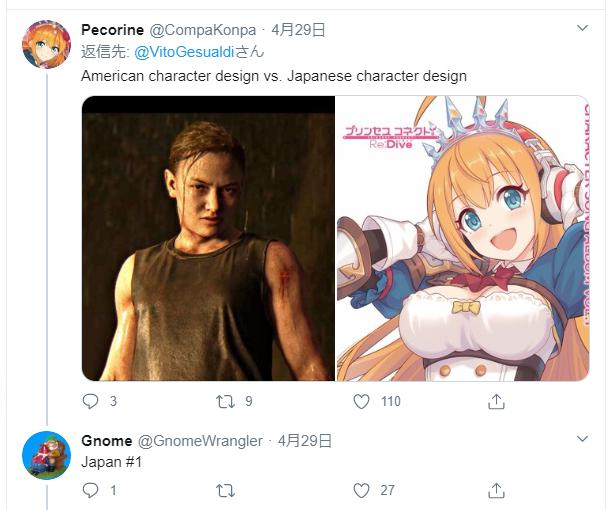Reply to Pecorine's tweet via comment icon
Image resolution: width=615 pixels, height=510 pixels.
(91, 401)
